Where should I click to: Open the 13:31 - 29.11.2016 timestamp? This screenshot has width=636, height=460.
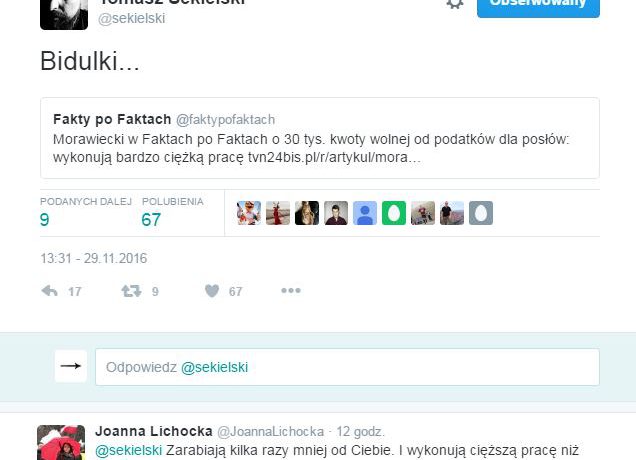[x=94, y=258]
